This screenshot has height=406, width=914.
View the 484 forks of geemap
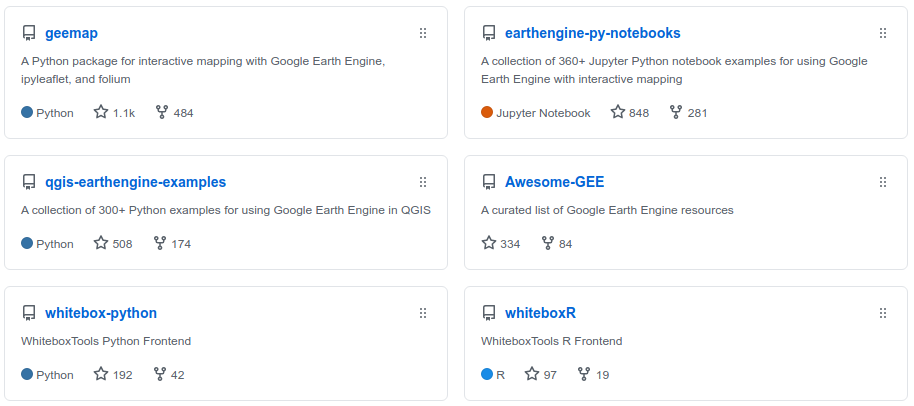(174, 112)
